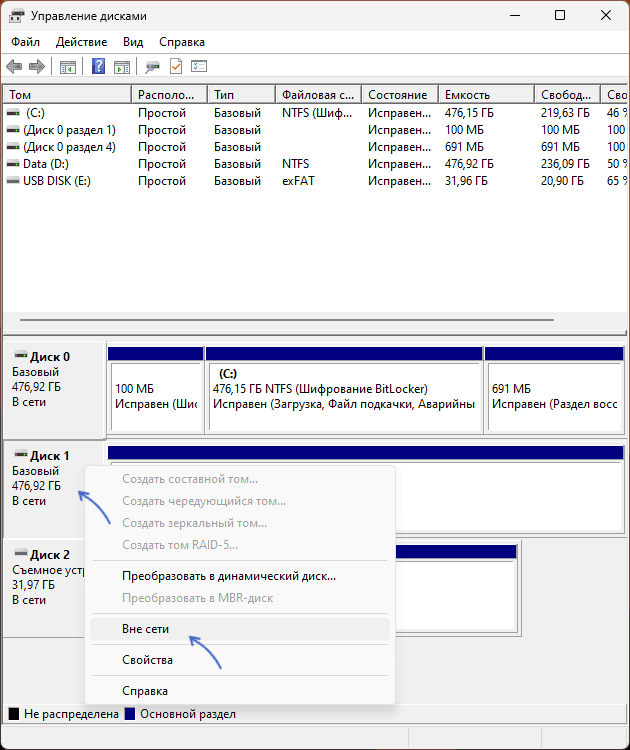
Task: Click the toolbar icon left of the orange checkmark
Action: click(x=153, y=66)
